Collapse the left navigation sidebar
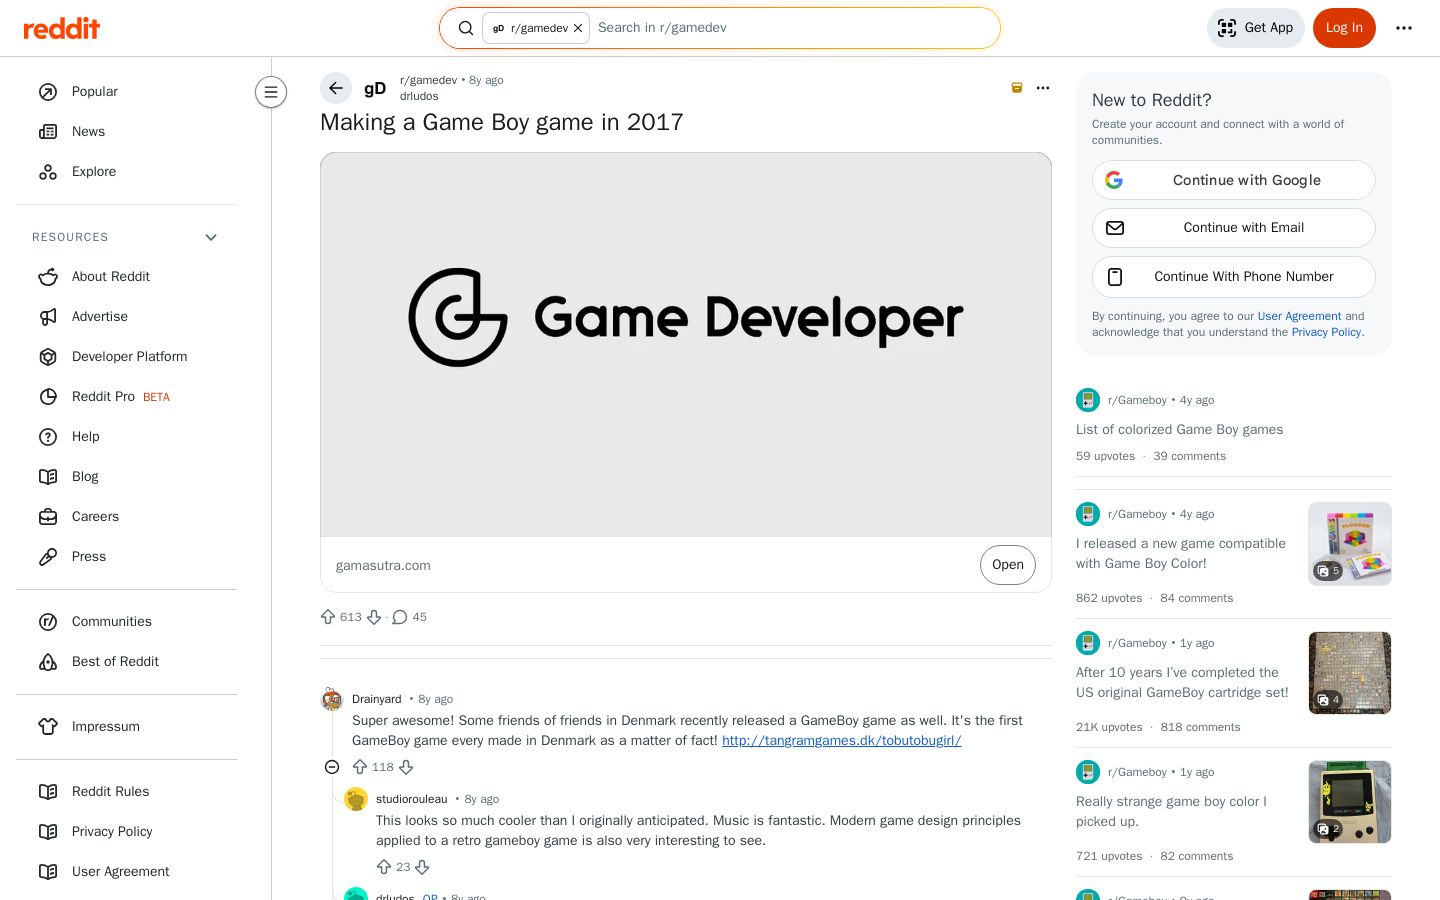Viewport: 1440px width, 900px height. [271, 92]
